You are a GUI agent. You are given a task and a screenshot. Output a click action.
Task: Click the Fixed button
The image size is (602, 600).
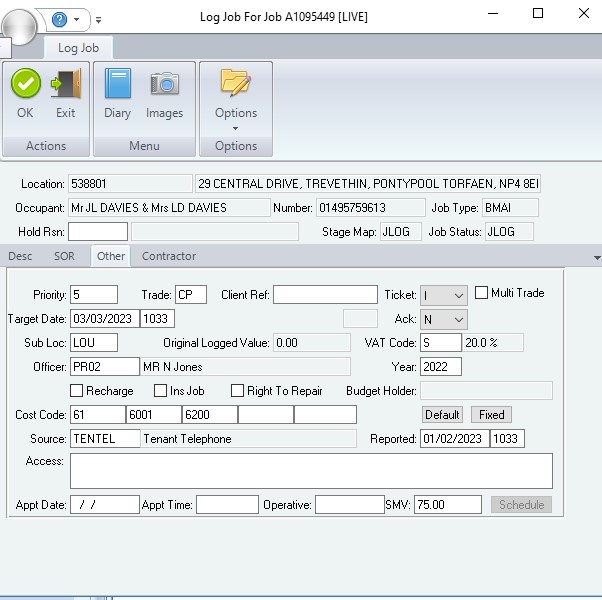[491, 415]
